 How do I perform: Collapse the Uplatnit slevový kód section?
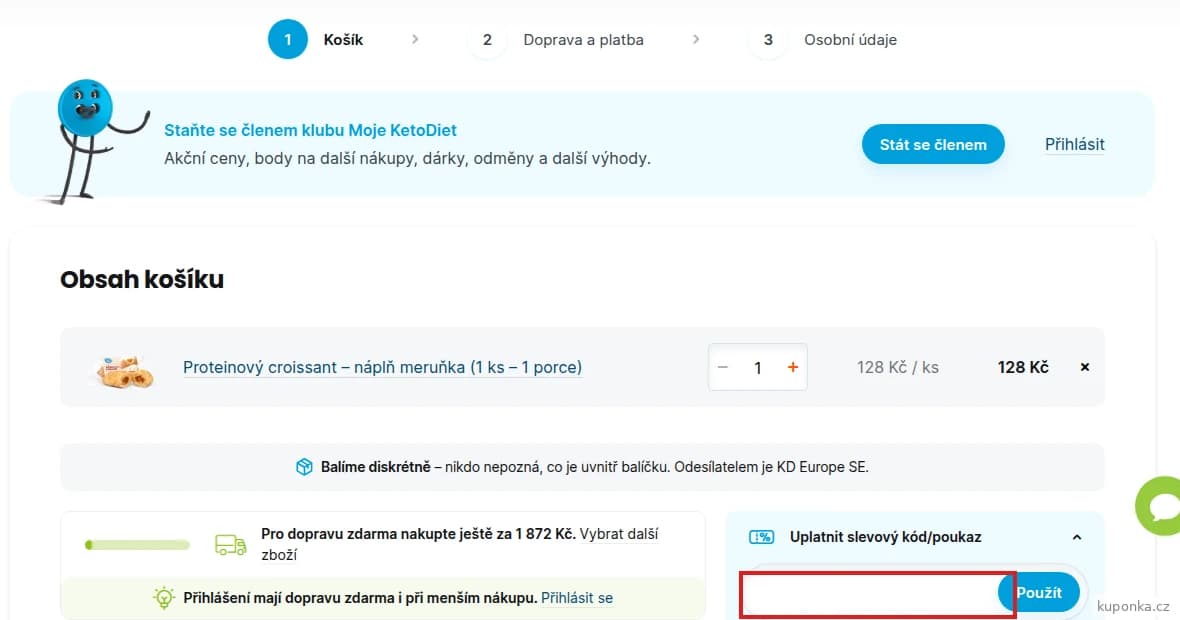tap(1077, 537)
